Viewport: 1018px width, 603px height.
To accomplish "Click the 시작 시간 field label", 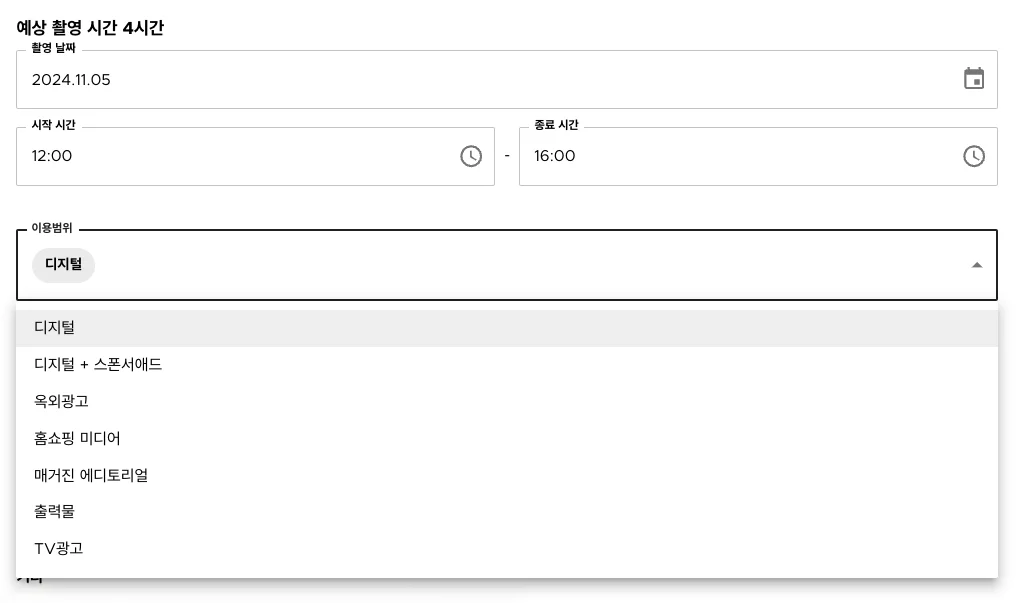I will click(x=53, y=125).
